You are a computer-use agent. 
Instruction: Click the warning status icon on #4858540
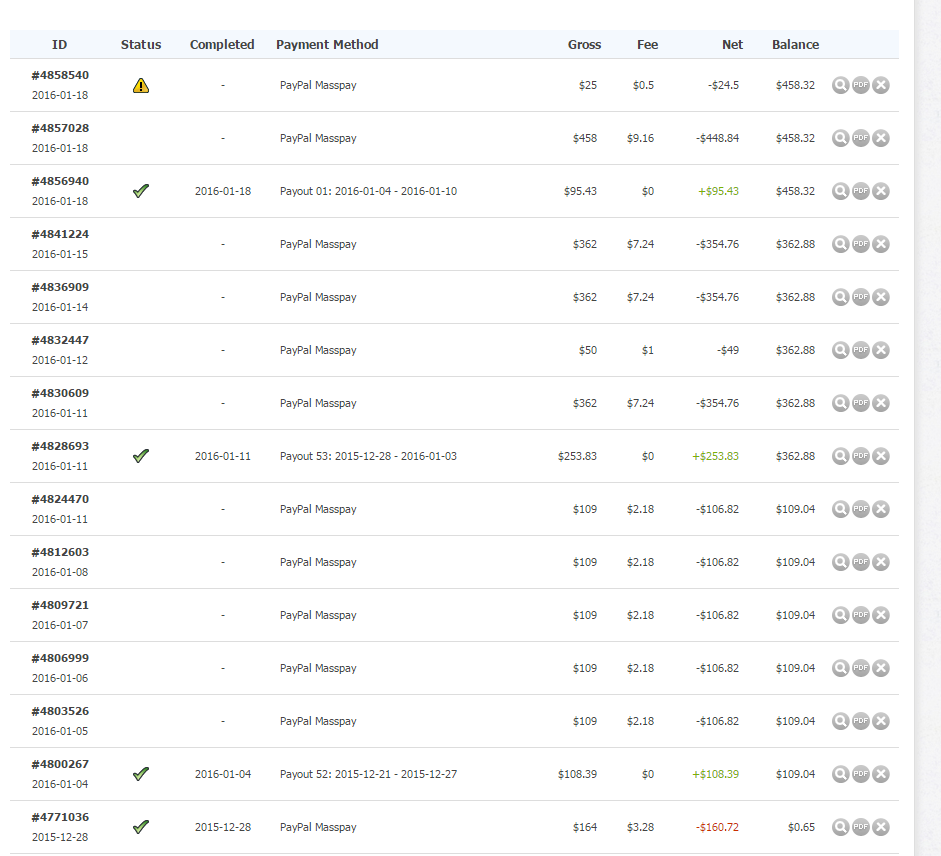click(141, 86)
